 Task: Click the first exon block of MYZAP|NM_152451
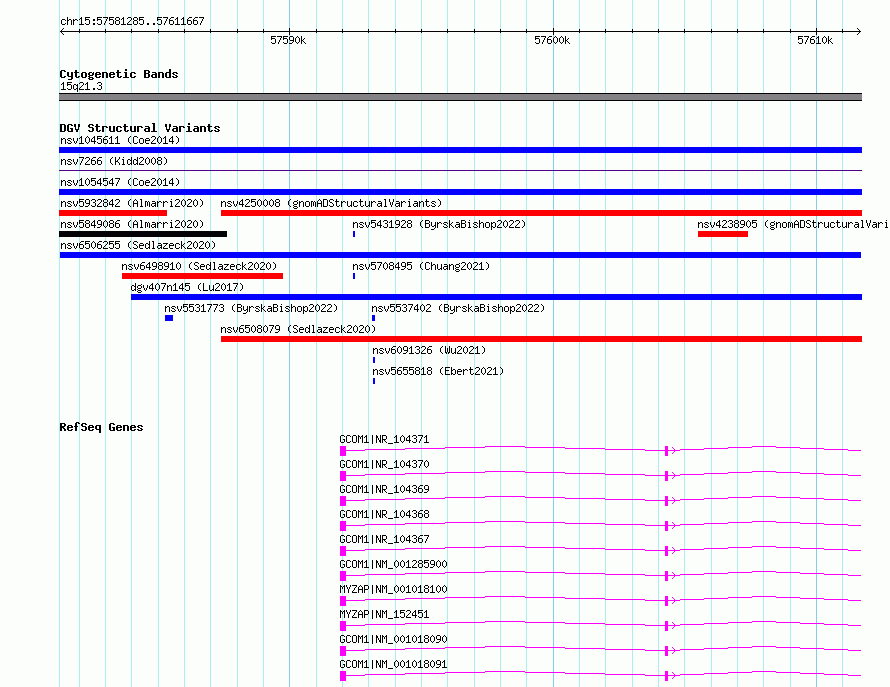click(343, 626)
